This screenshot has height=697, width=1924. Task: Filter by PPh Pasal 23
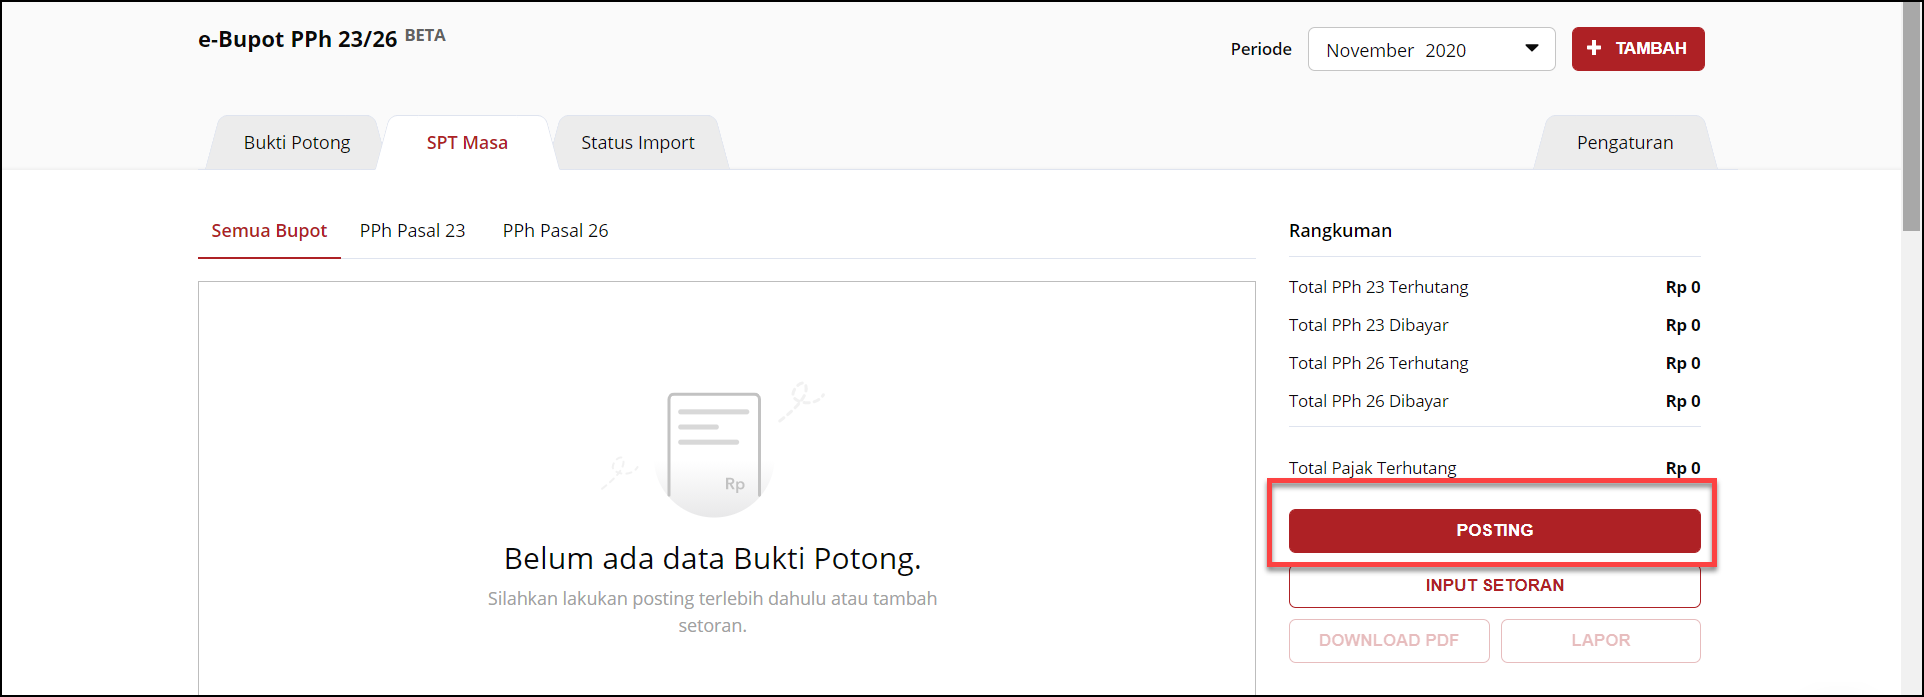(412, 231)
